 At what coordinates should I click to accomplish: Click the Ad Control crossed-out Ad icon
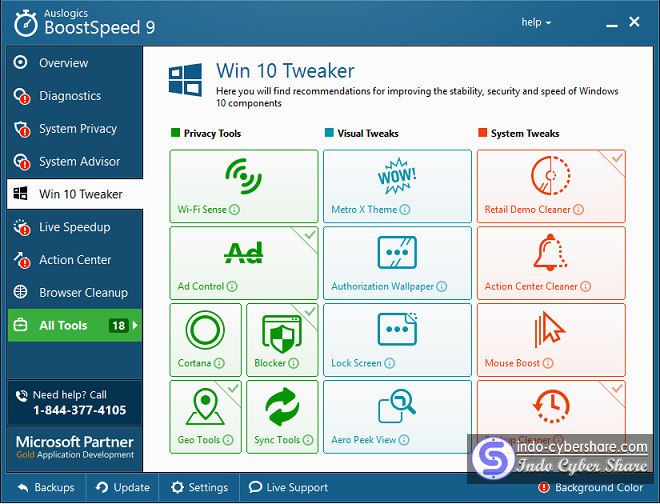click(x=243, y=253)
